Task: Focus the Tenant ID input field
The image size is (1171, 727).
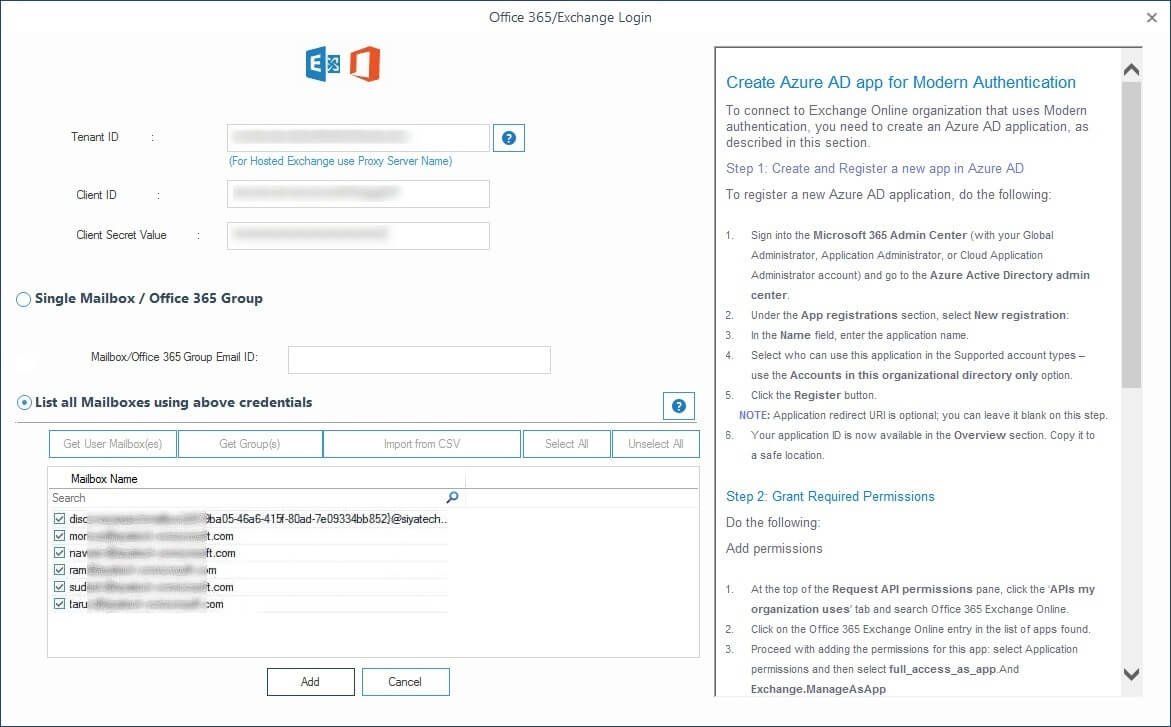Action: (x=358, y=137)
